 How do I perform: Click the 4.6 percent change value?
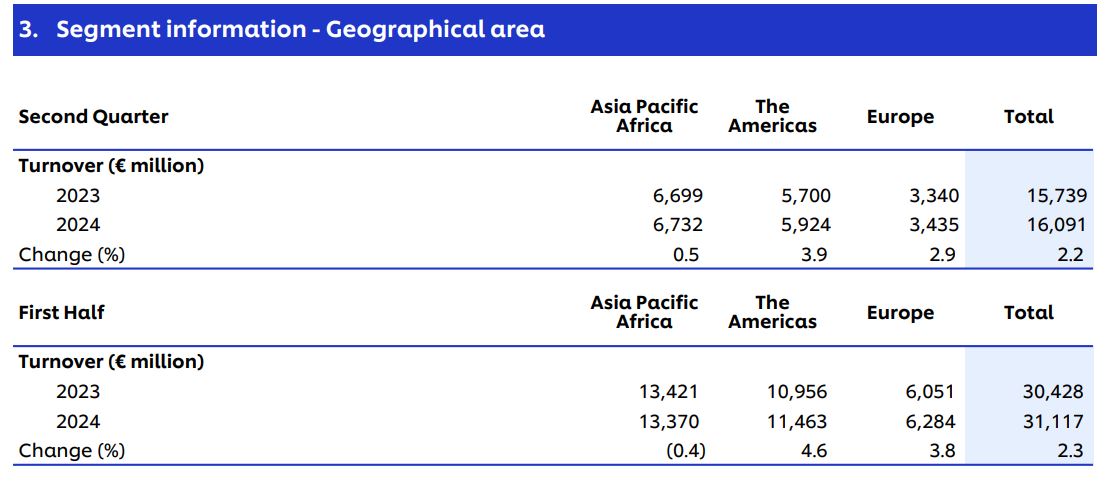click(814, 451)
